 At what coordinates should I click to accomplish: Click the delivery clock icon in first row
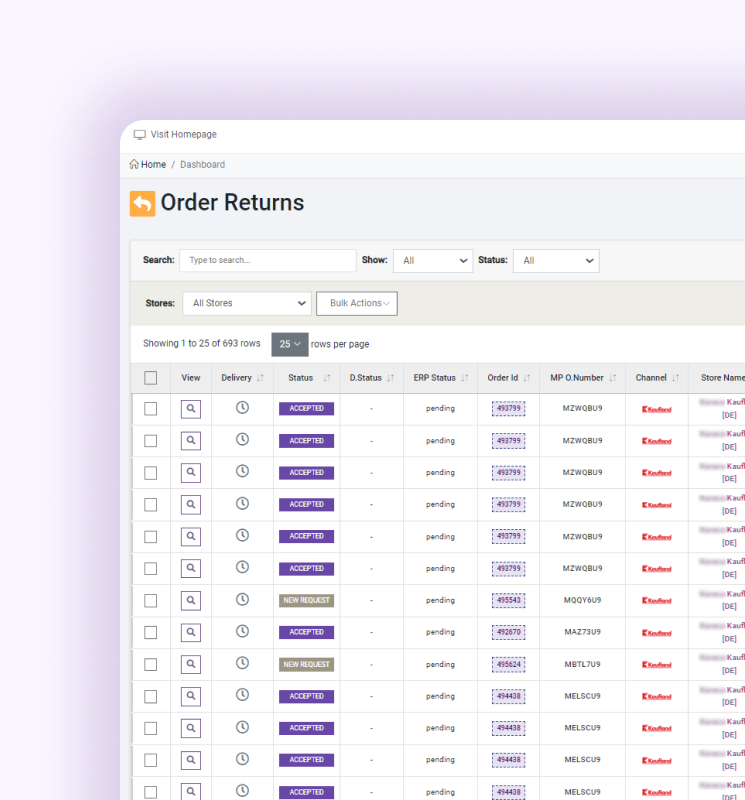pyautogui.click(x=242, y=408)
